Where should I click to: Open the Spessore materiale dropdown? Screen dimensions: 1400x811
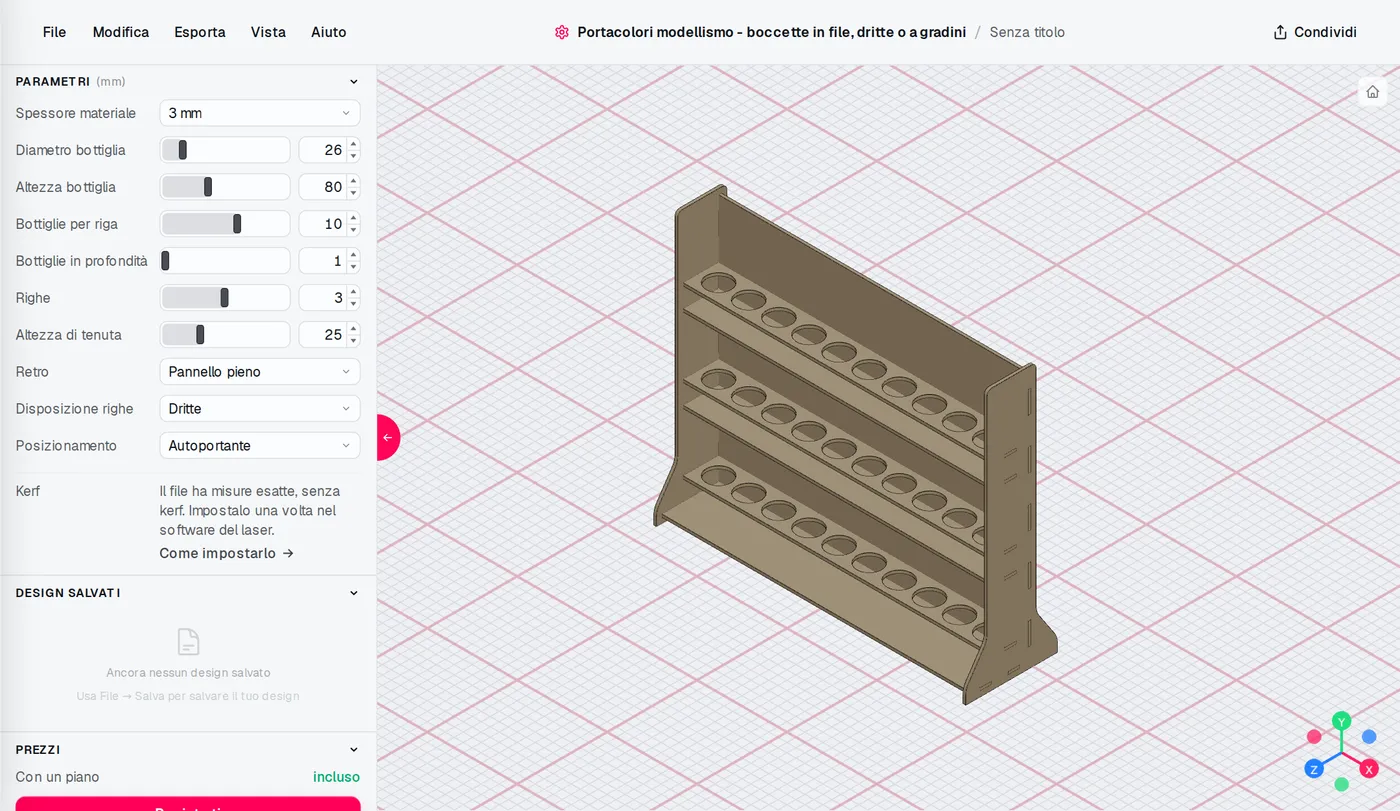[260, 113]
